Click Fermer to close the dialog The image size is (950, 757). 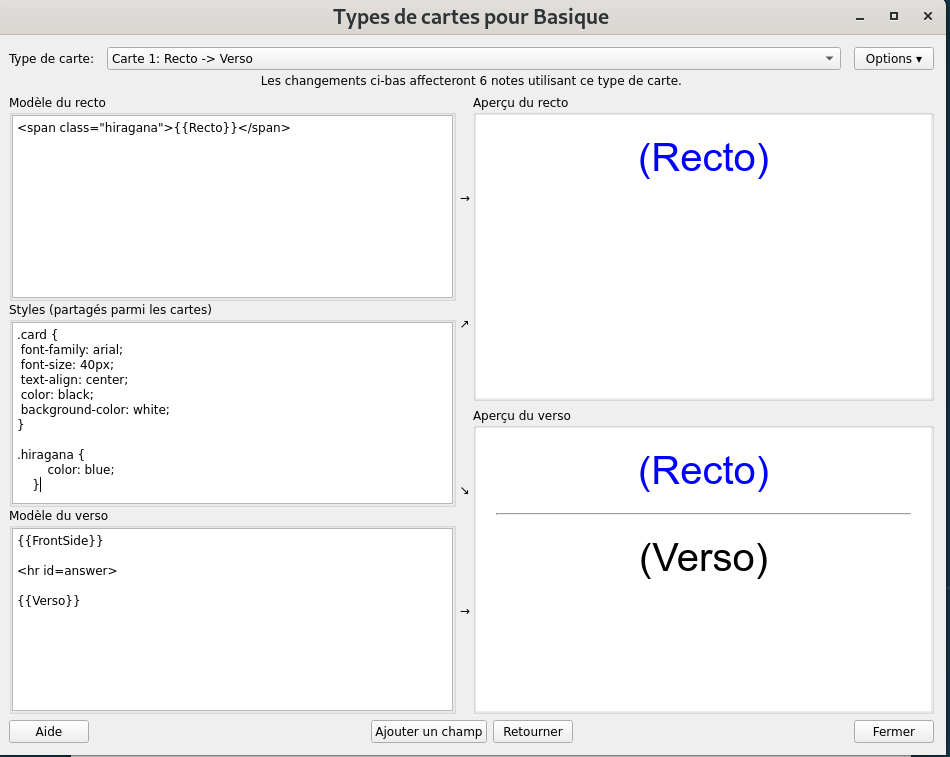pyautogui.click(x=893, y=732)
